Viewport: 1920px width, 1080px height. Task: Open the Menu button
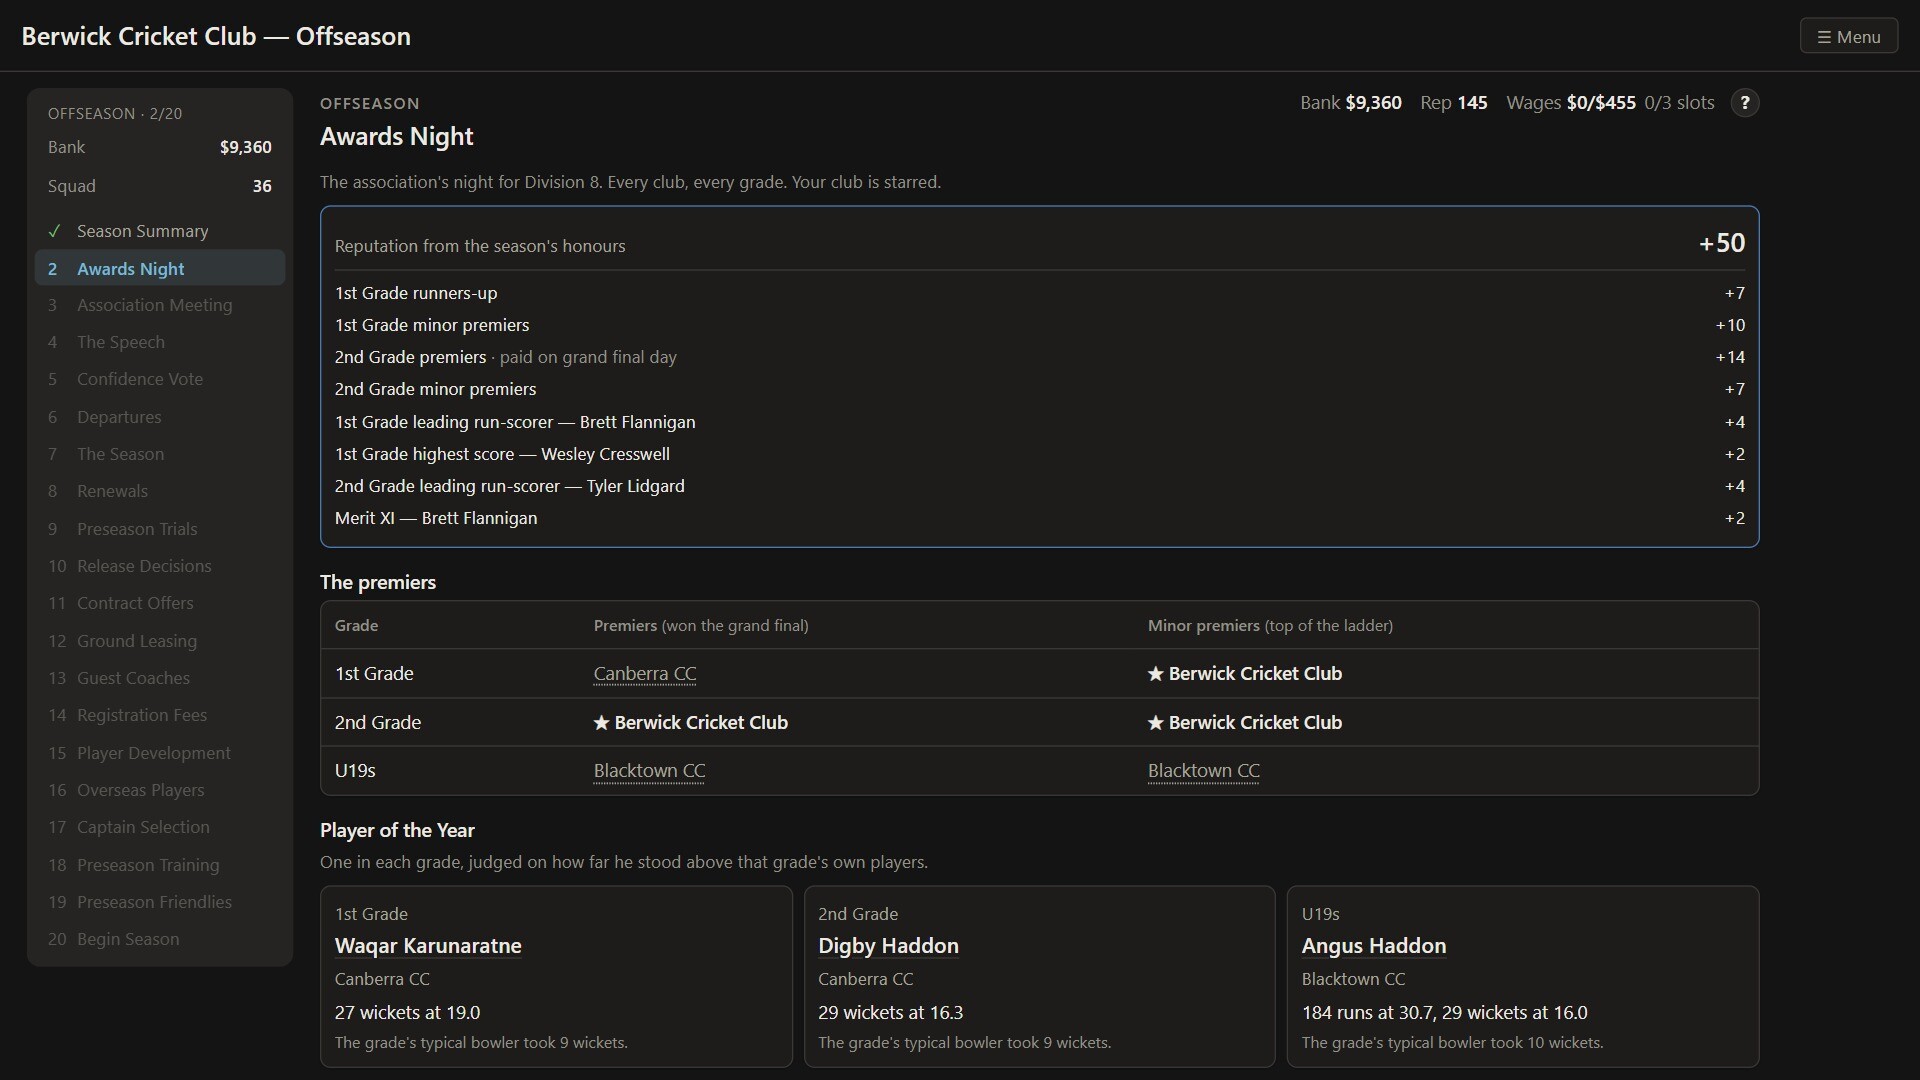[x=1848, y=37]
